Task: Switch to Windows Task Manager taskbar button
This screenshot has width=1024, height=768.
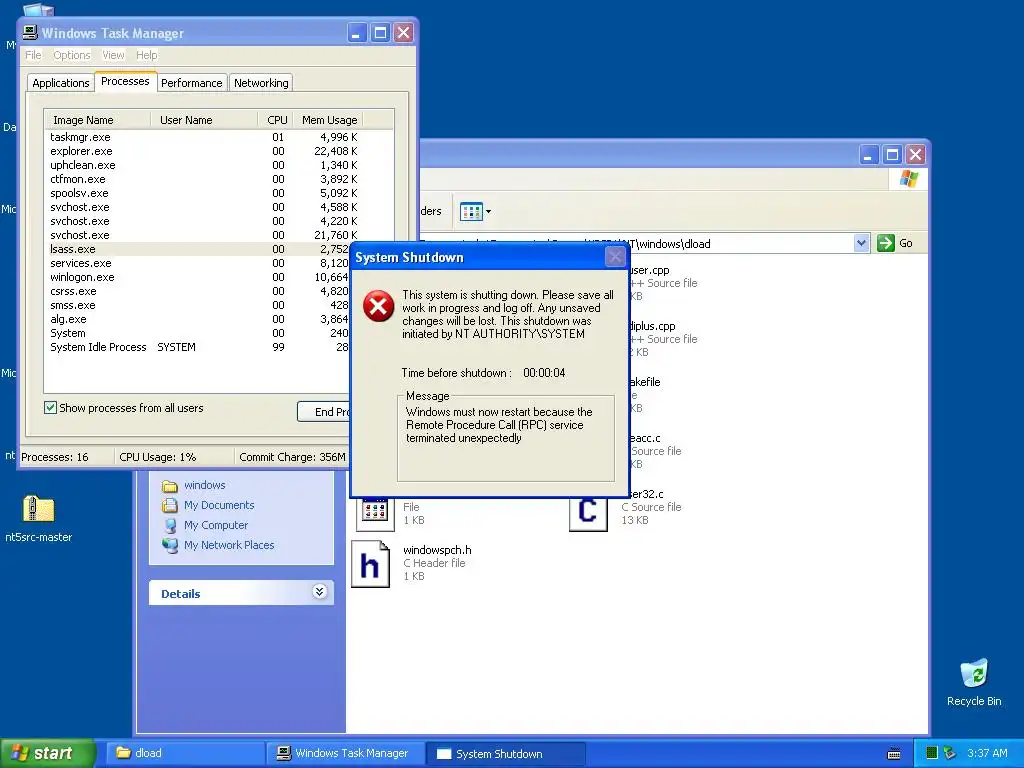Action: (346, 753)
